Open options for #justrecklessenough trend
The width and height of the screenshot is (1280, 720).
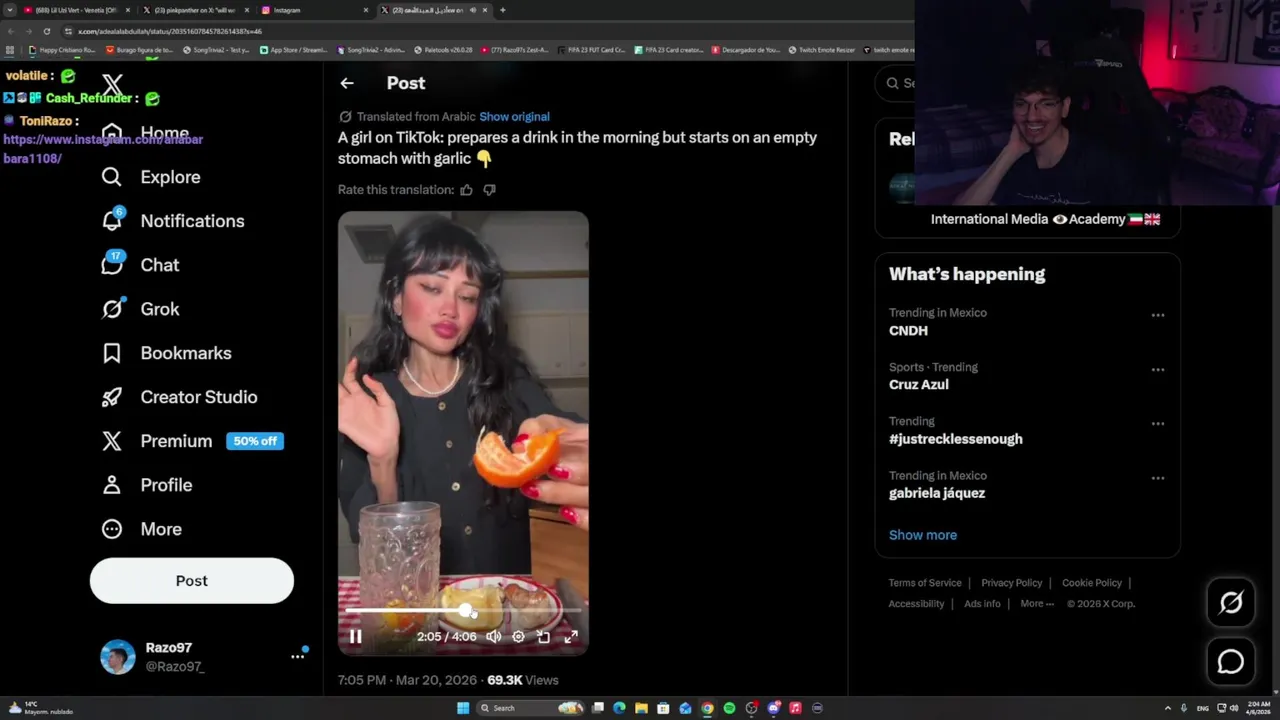[x=1158, y=423]
